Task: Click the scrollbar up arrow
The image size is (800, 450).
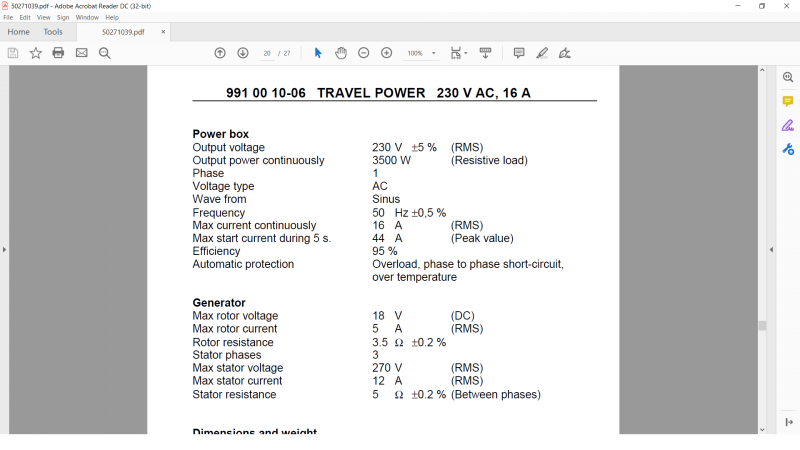Action: point(762,70)
